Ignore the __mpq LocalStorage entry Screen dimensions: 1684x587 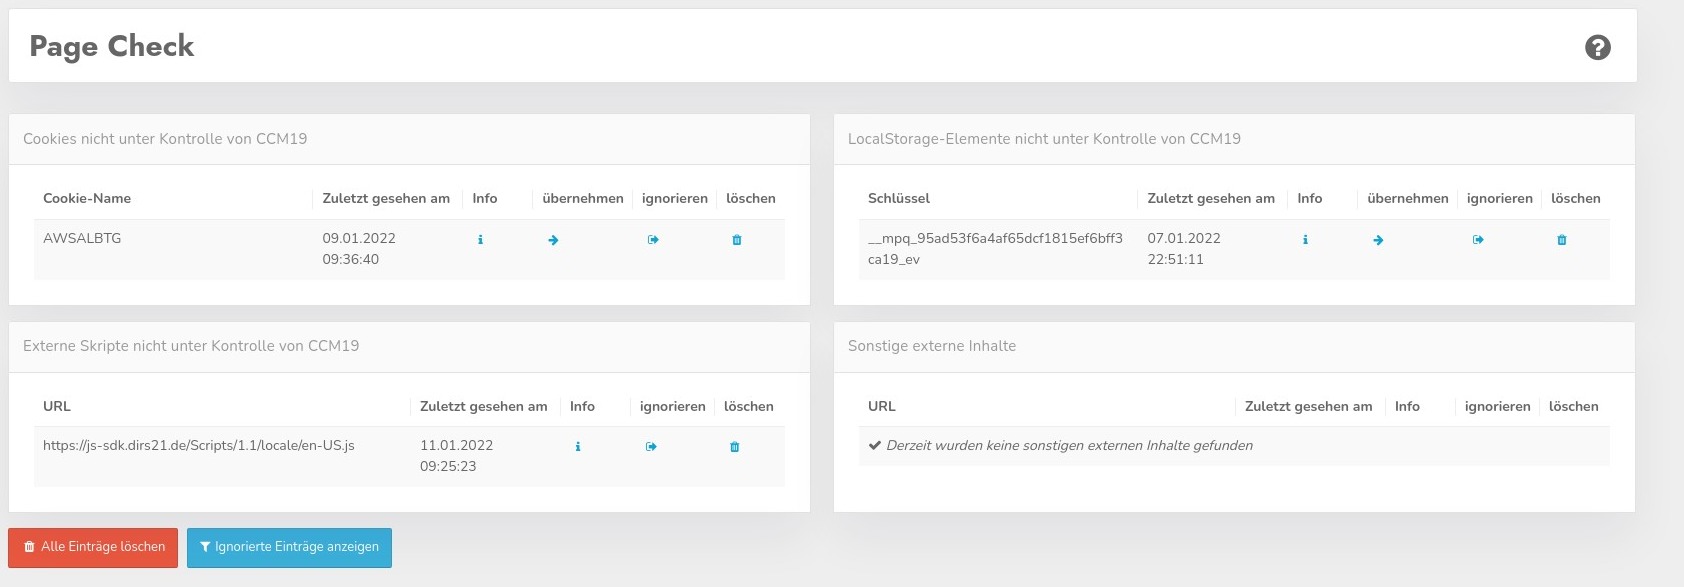tap(1478, 240)
